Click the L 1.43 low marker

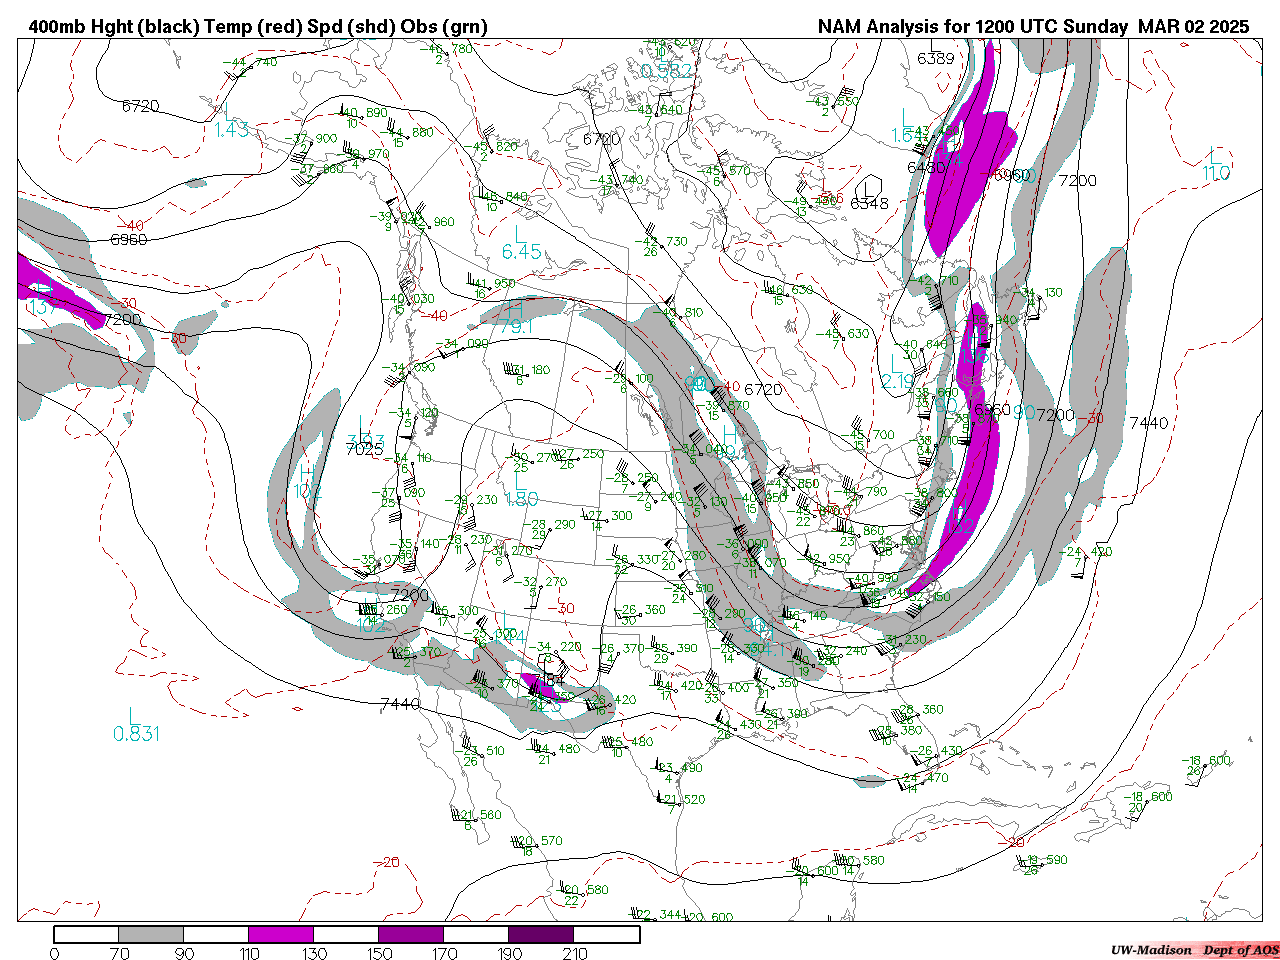pyautogui.click(x=231, y=121)
